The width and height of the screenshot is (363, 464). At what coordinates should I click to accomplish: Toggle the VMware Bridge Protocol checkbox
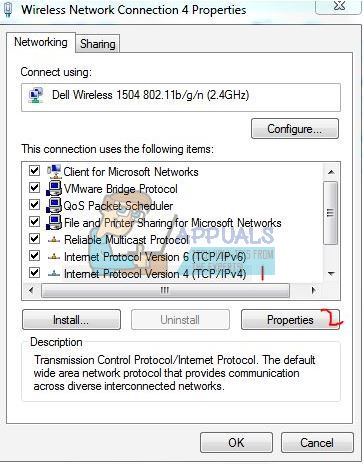click(34, 188)
